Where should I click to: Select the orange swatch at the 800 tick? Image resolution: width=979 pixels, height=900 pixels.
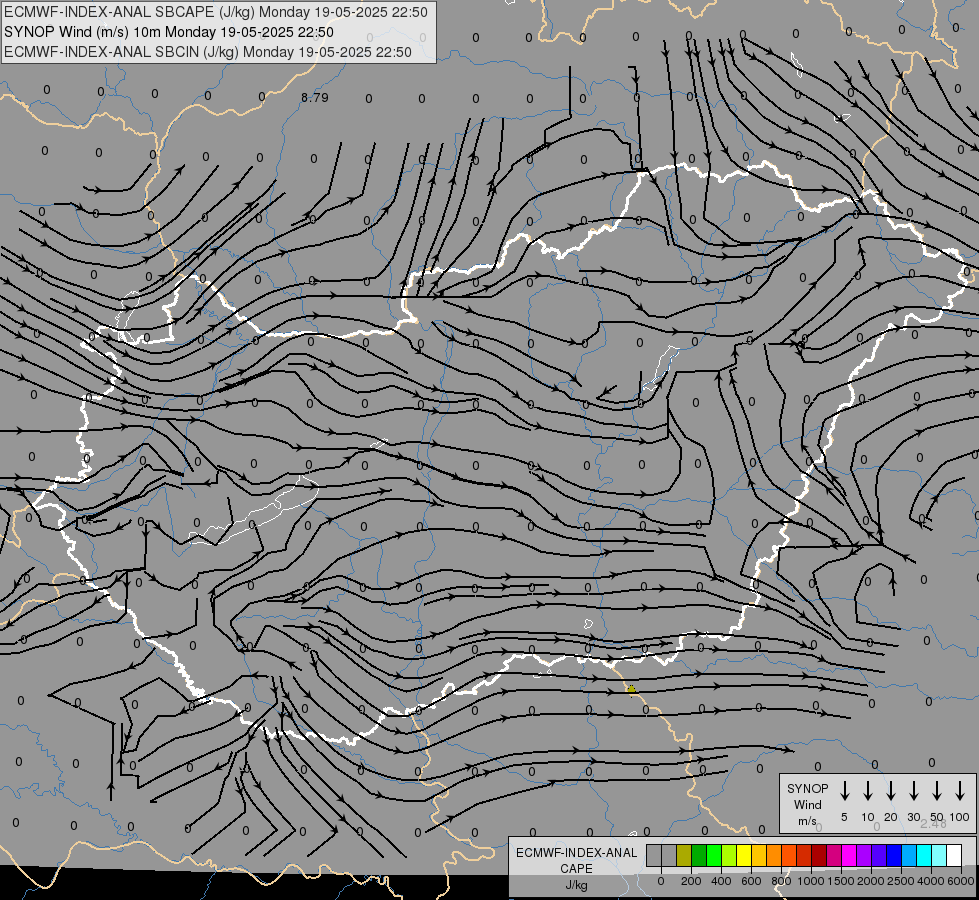coord(774,855)
